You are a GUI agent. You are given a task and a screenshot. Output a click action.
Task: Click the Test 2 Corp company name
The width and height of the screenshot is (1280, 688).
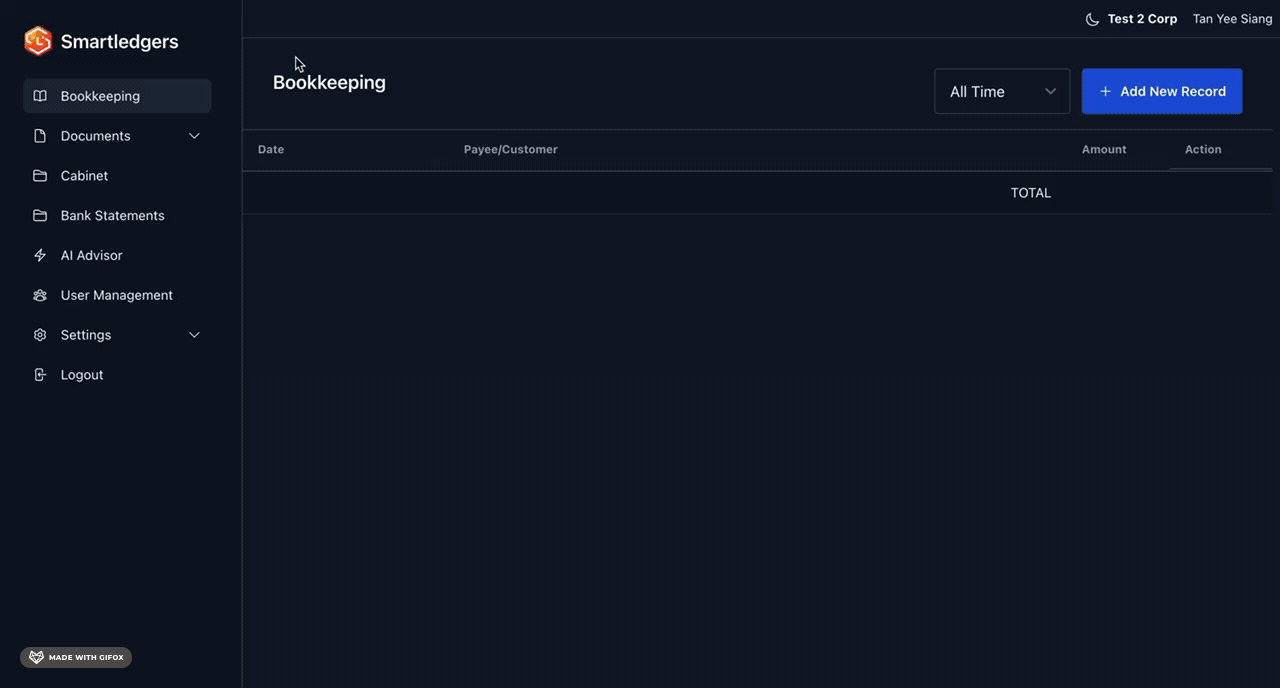[x=1142, y=19]
